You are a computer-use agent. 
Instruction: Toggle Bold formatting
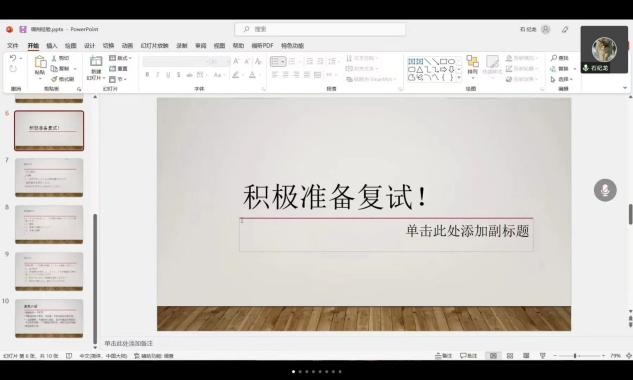coord(147,75)
